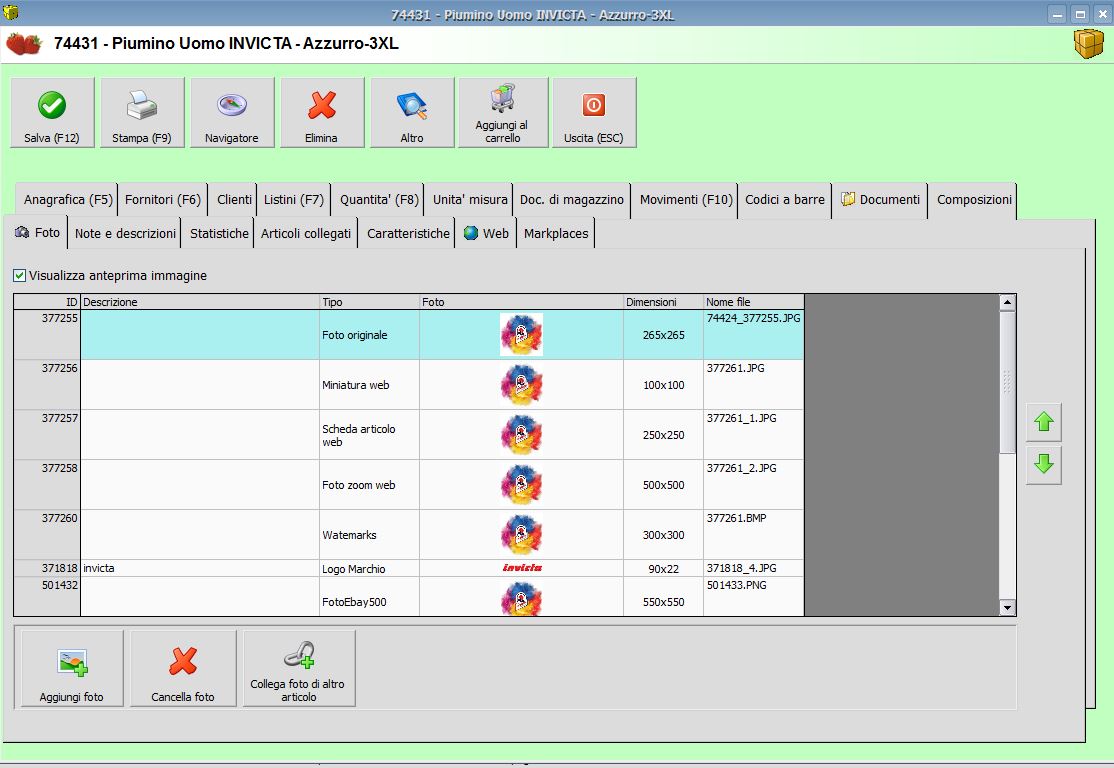This screenshot has height=768, width=1114.
Task: Uncheck Visualizza anteprima immagine
Action: pyautogui.click(x=19, y=276)
